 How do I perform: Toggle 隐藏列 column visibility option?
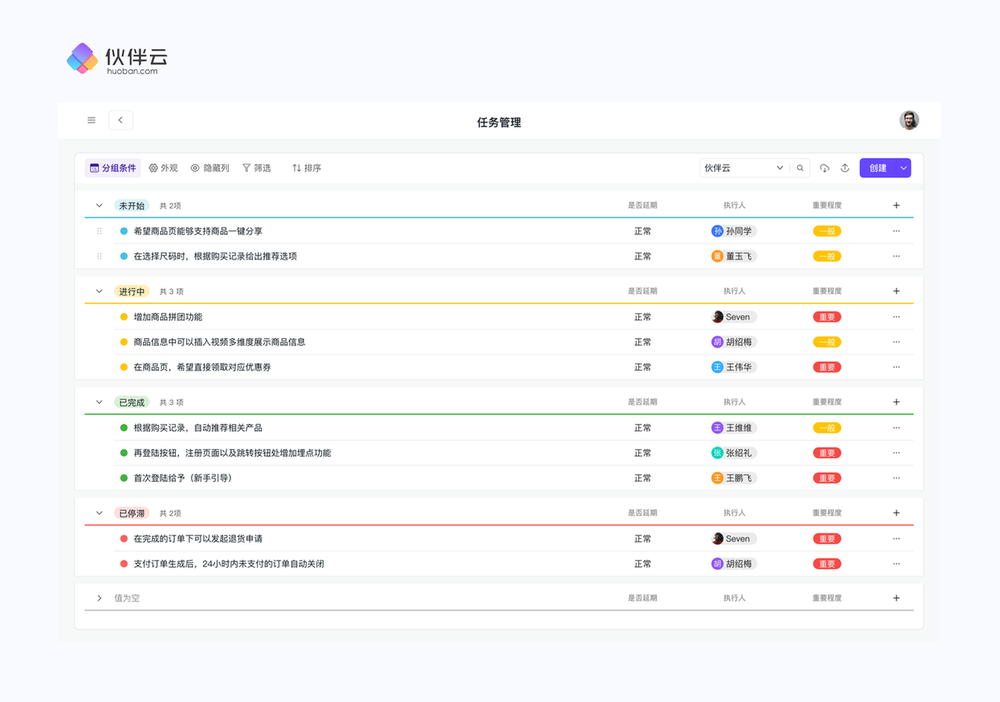pos(210,168)
